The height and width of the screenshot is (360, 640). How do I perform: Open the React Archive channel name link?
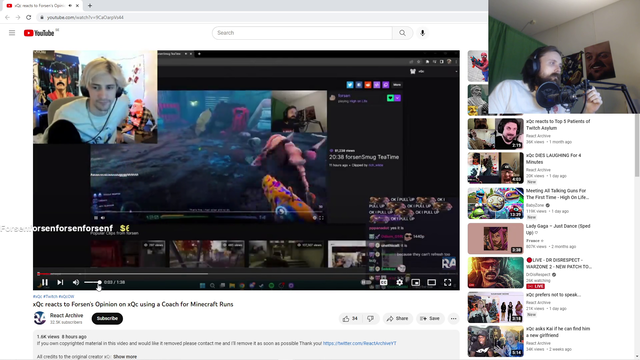pos(67,315)
